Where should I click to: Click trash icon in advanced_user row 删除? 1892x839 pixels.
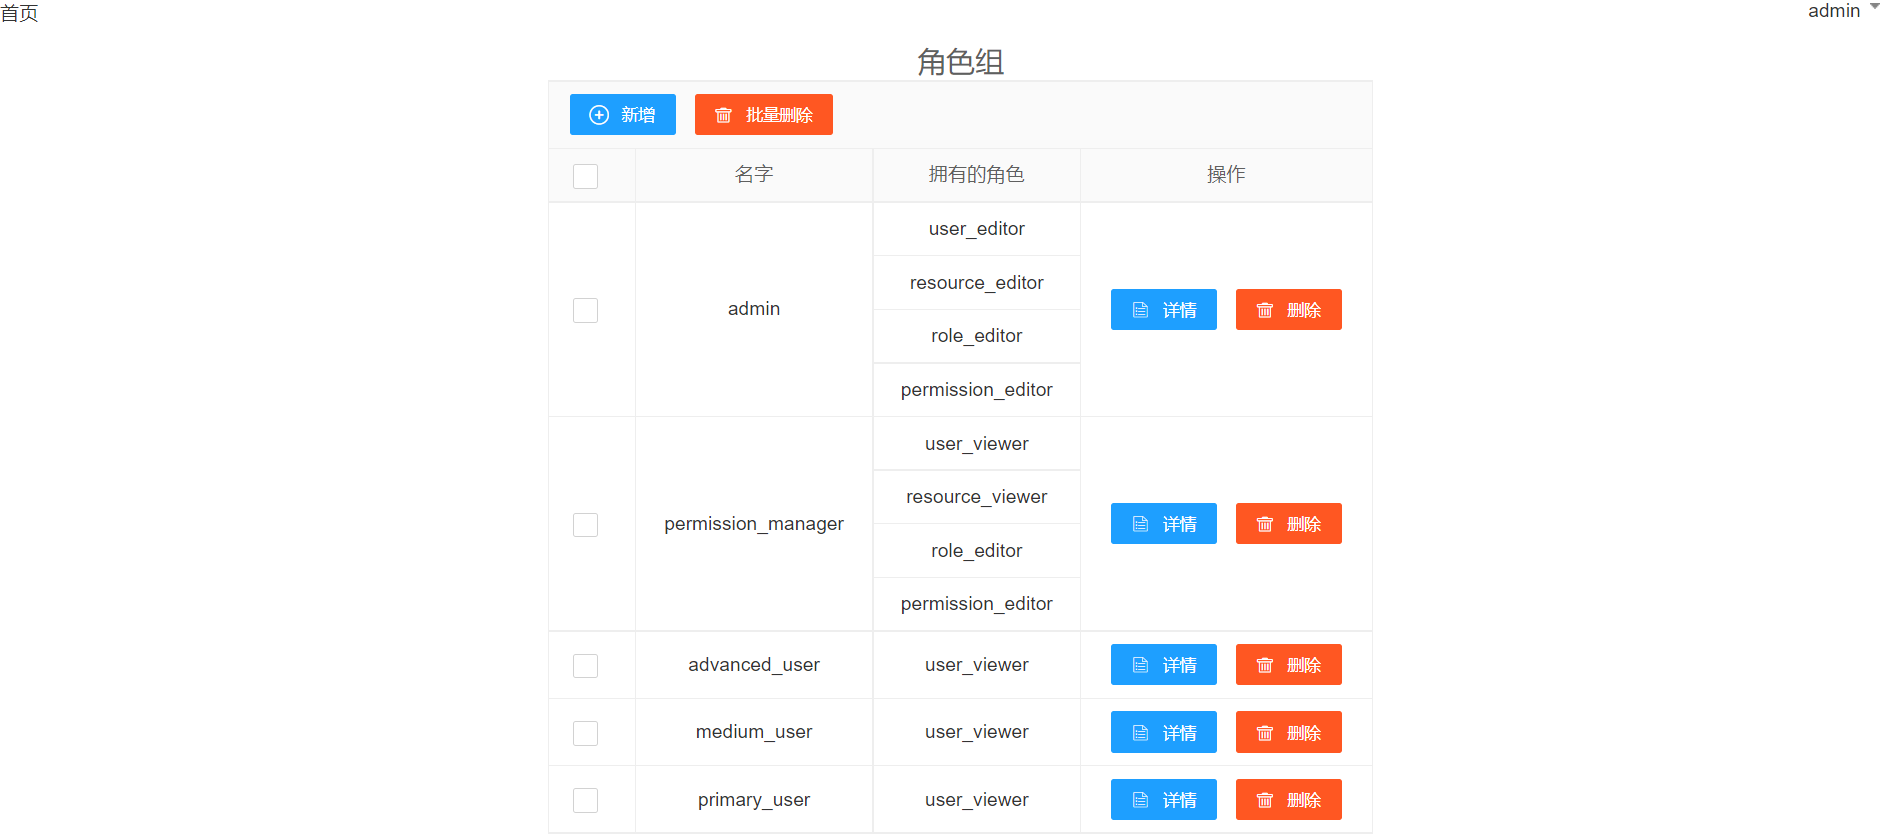click(x=1265, y=665)
